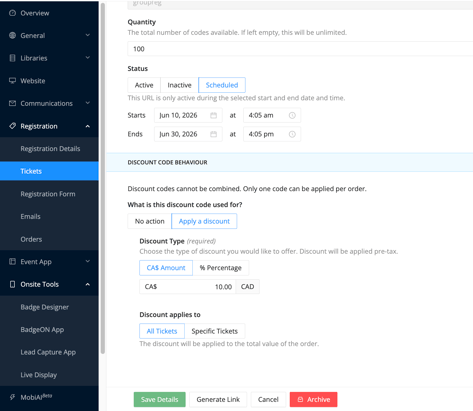Open calendar icon for Ends date
The height and width of the screenshot is (411, 473).
click(x=213, y=134)
